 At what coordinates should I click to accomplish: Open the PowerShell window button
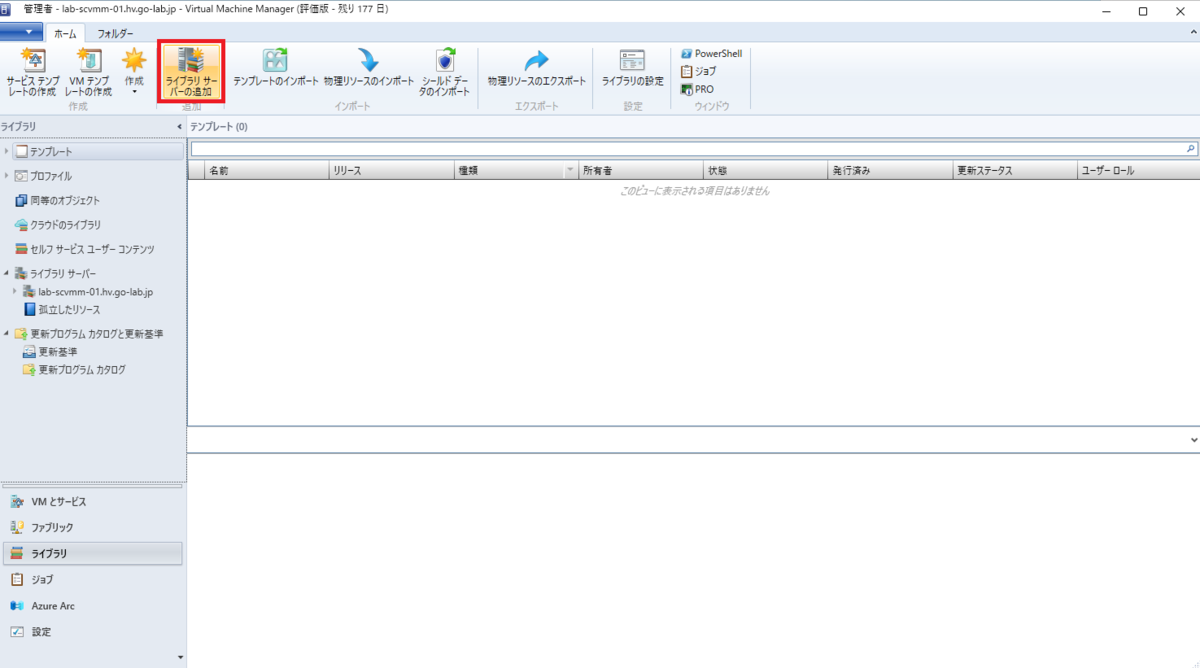[711, 53]
